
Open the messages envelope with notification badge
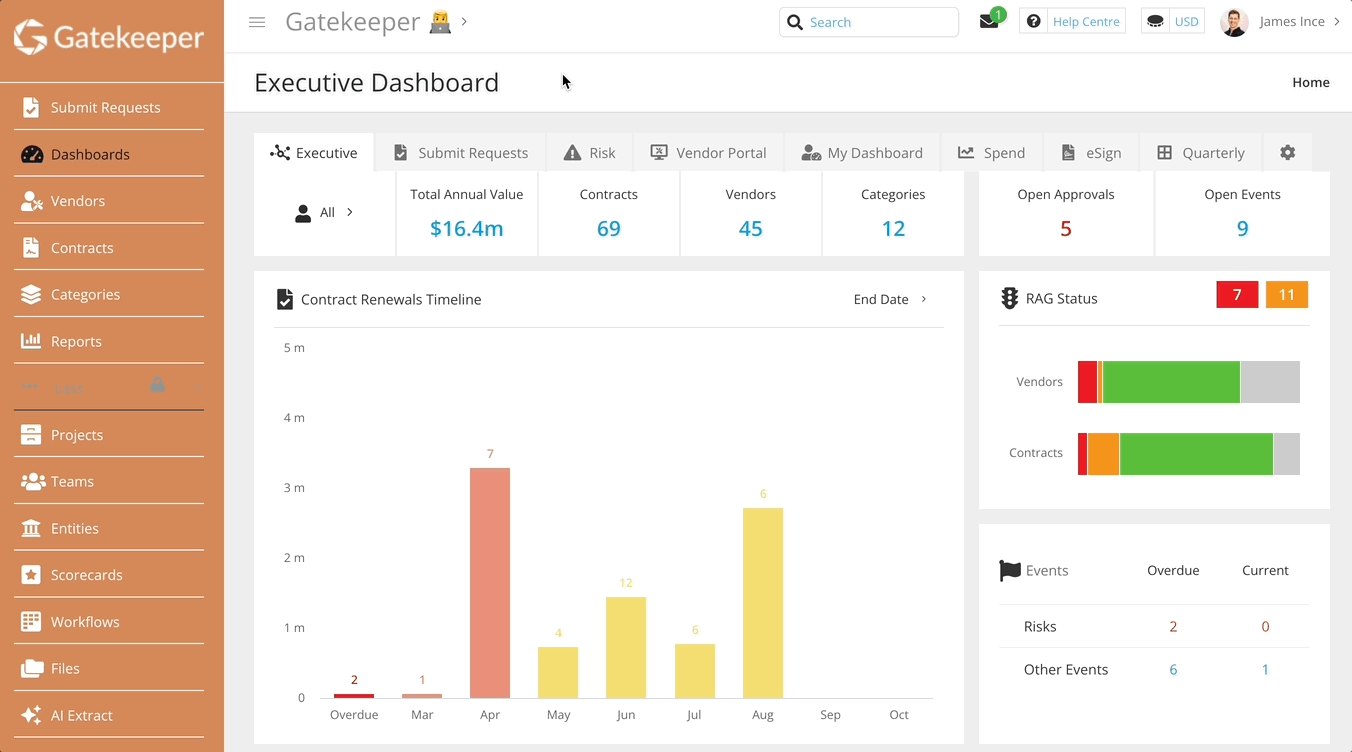coord(988,20)
